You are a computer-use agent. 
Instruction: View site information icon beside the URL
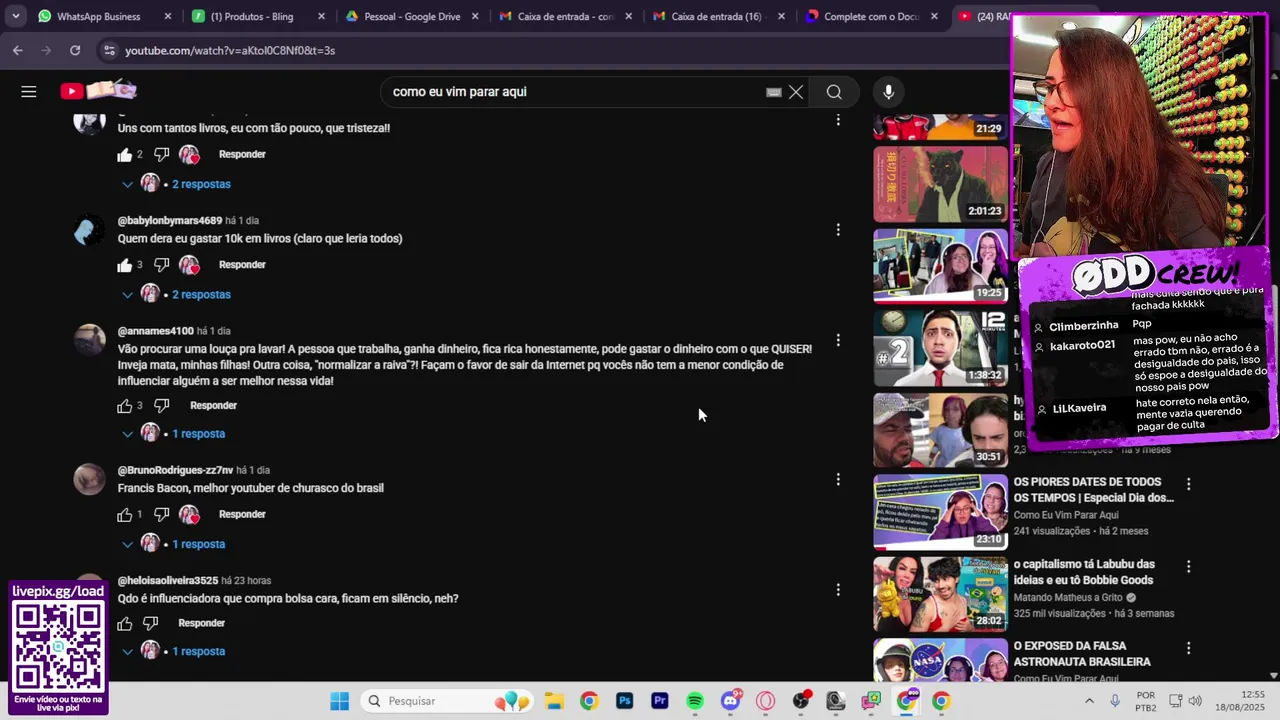click(109, 50)
